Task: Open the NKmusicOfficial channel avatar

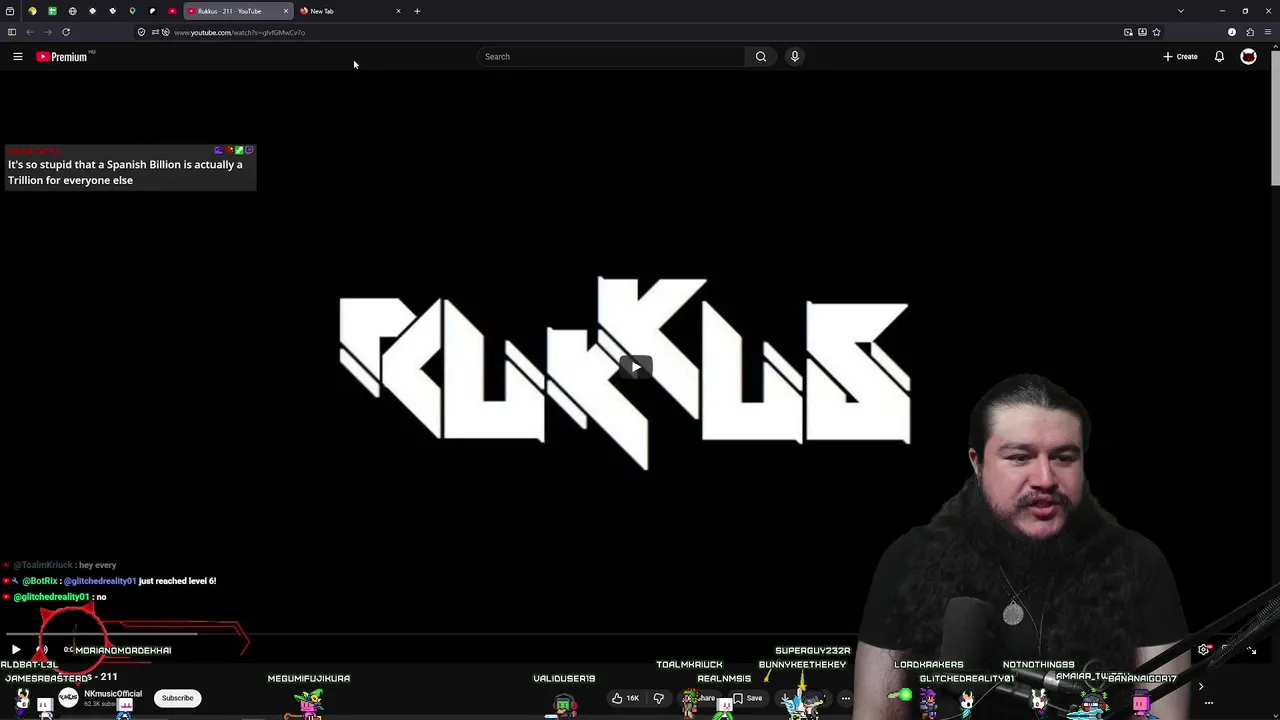Action: pos(68,698)
